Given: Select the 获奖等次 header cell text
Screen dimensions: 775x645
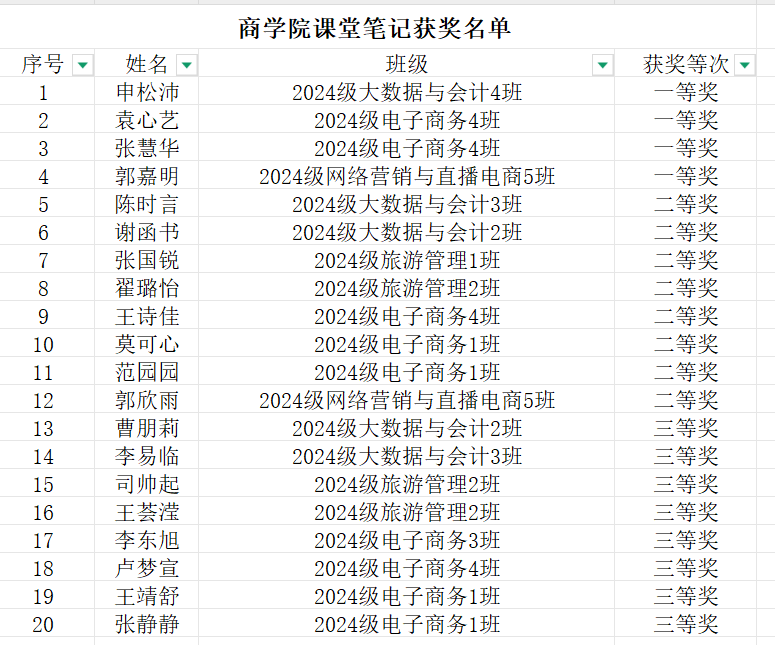Looking at the screenshot, I should click(686, 65).
